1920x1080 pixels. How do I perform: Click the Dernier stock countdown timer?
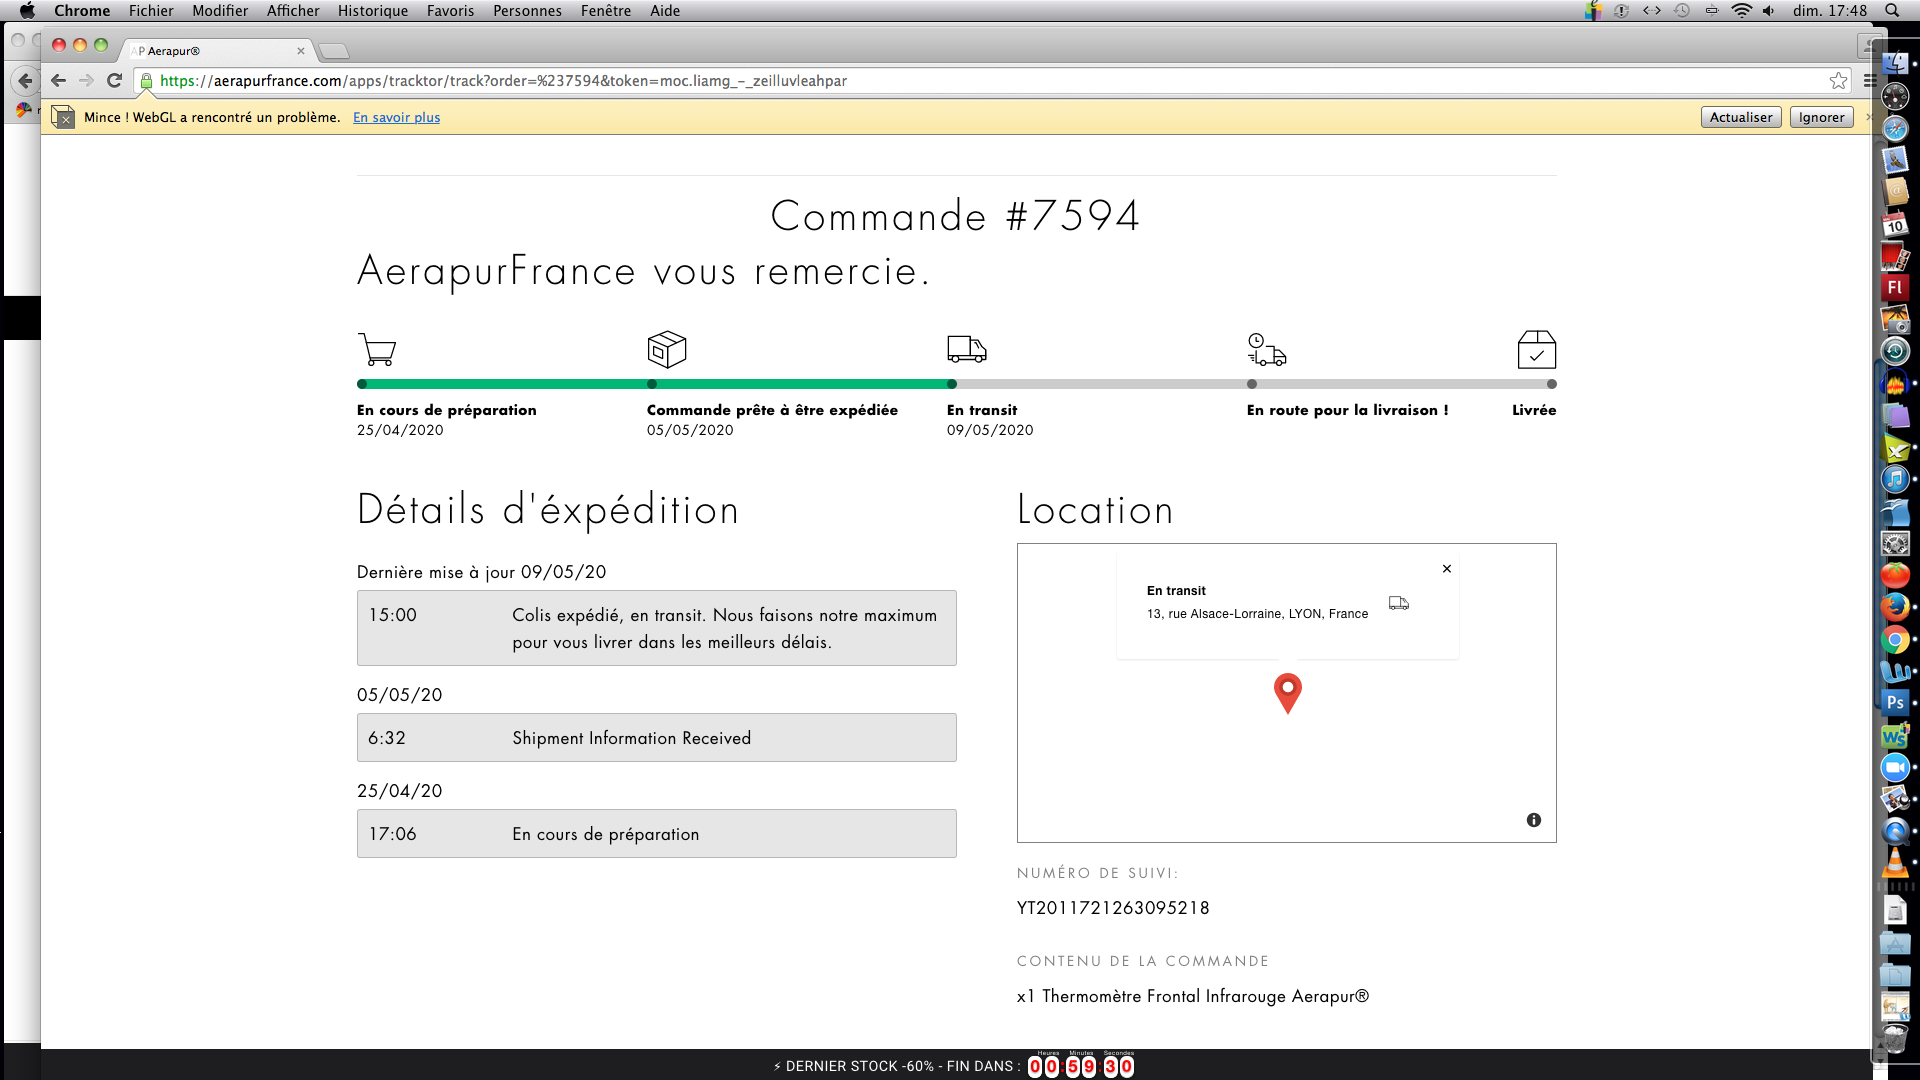click(x=1081, y=1066)
